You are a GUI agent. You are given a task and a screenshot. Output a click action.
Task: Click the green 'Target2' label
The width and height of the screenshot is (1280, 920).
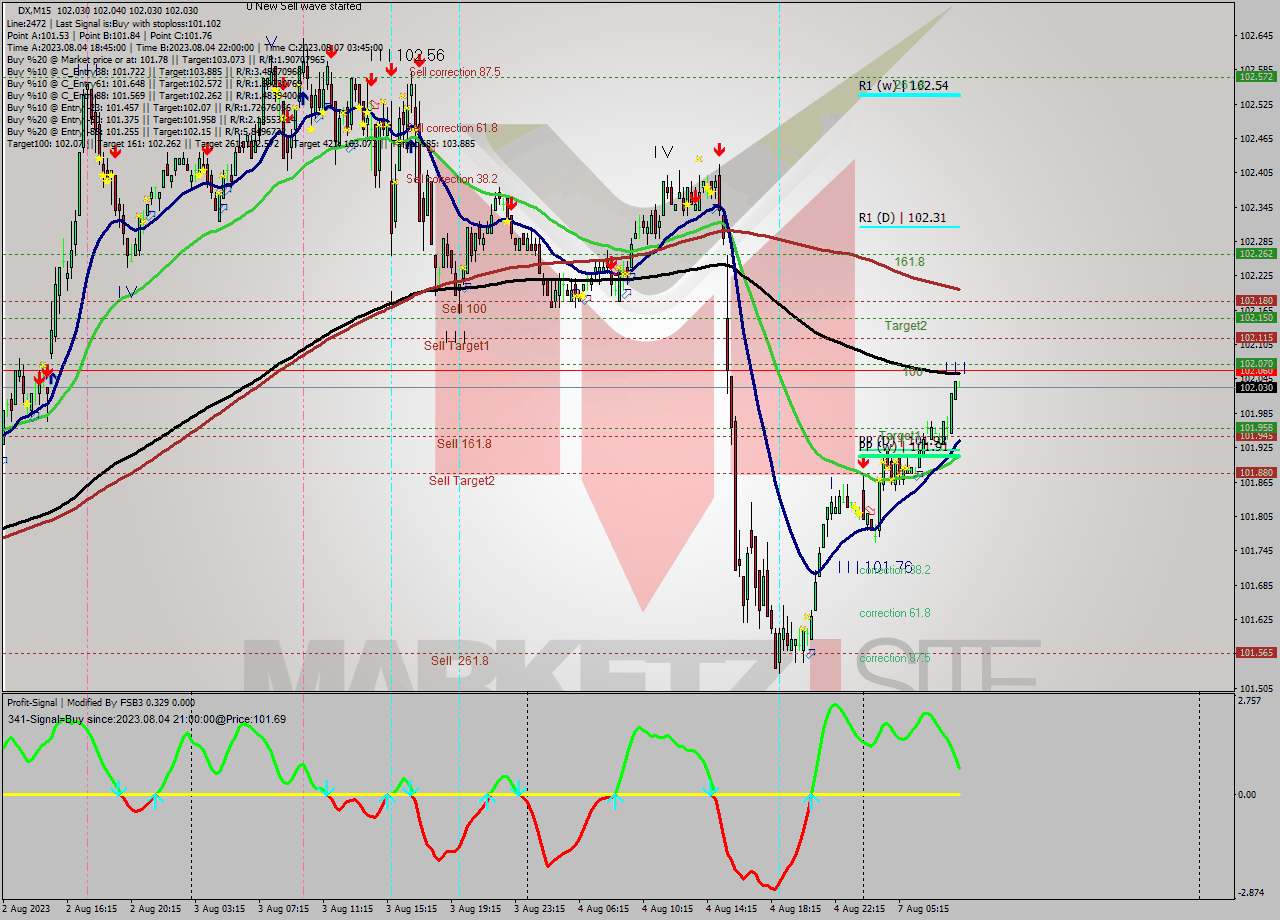coord(905,326)
